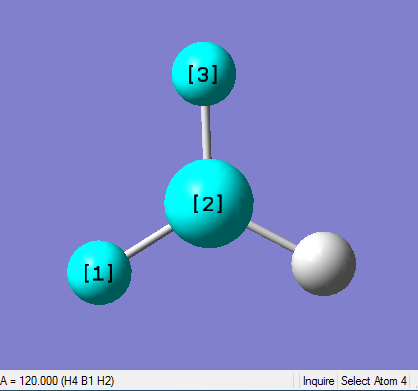Click the angle readout 'A = 120.000 (H4 B1 H2)'
The height and width of the screenshot is (391, 418).
coord(57,381)
